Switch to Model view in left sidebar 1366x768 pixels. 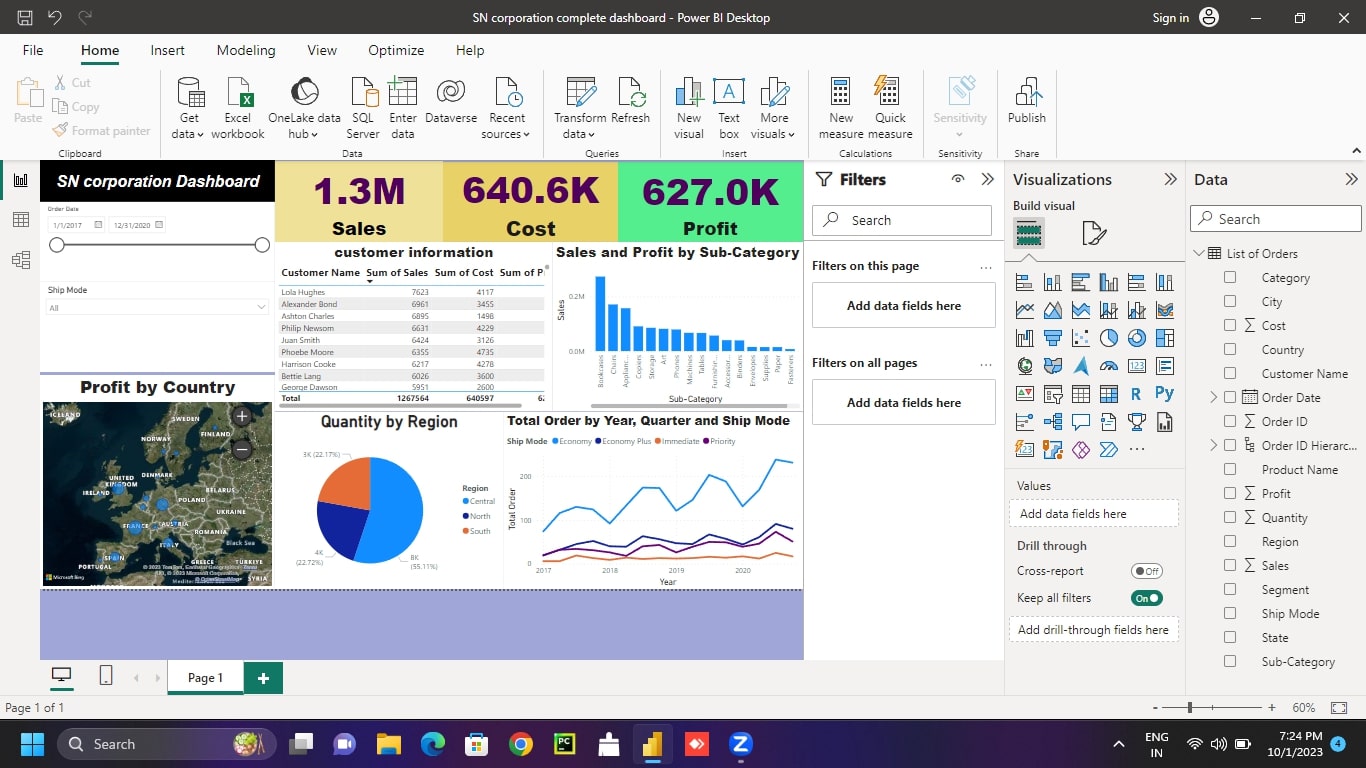21,260
